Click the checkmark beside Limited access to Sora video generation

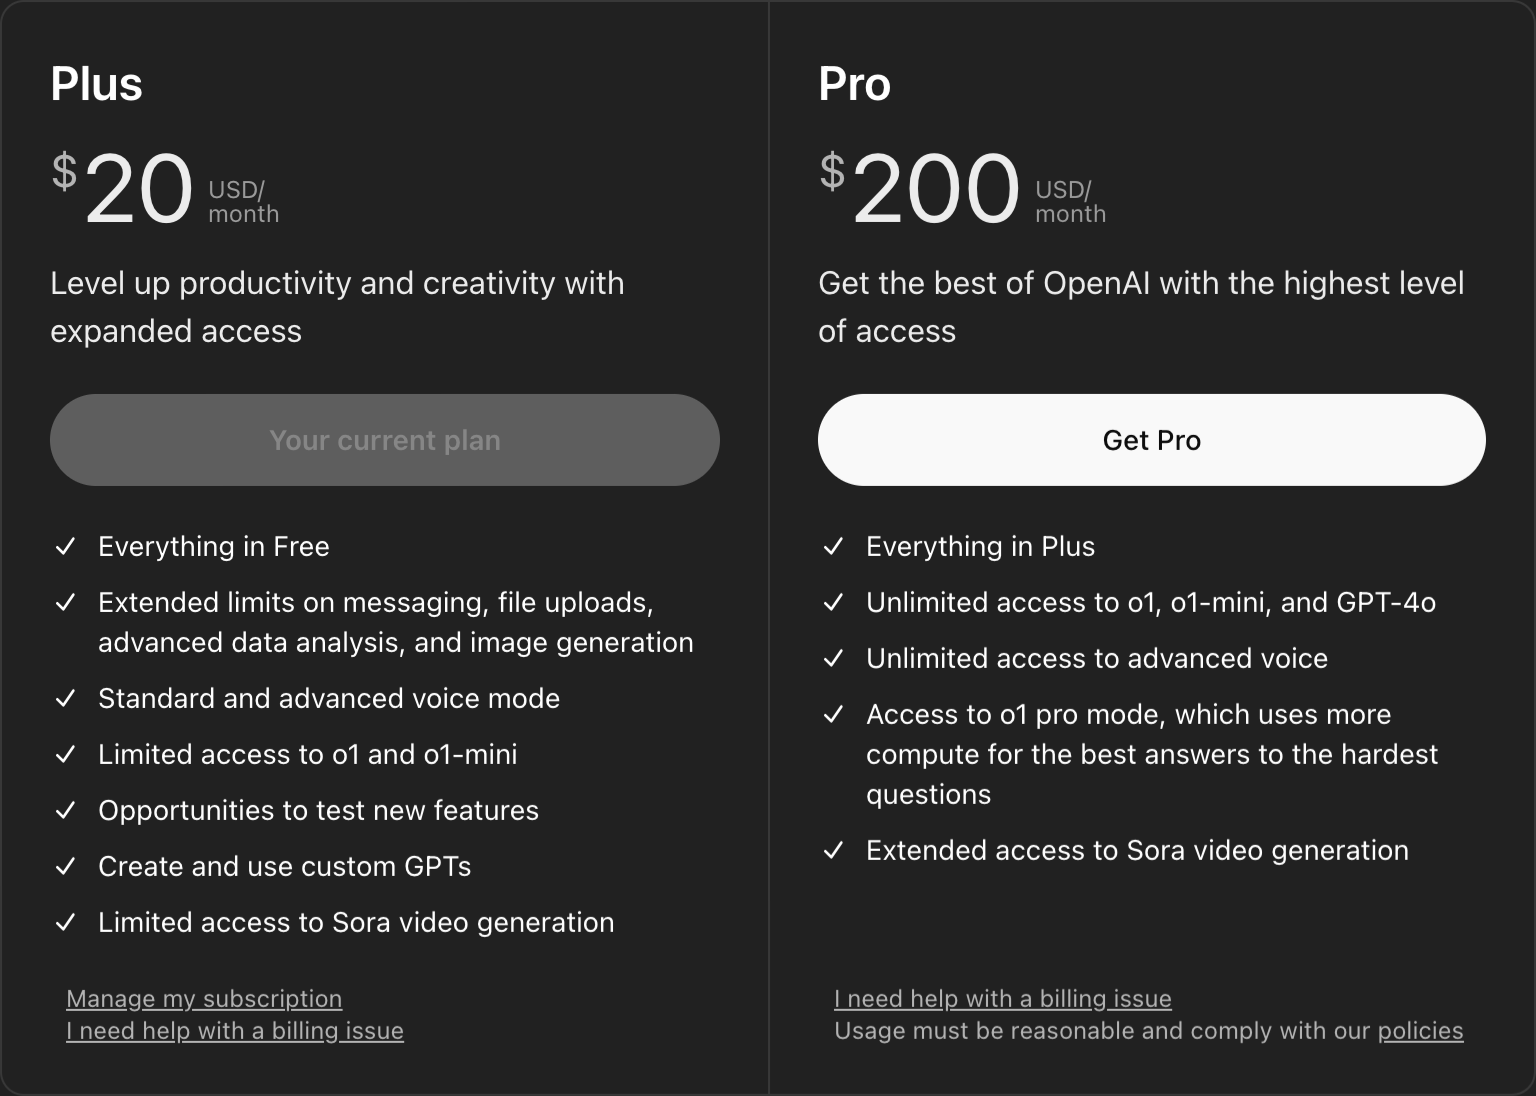[x=66, y=922]
